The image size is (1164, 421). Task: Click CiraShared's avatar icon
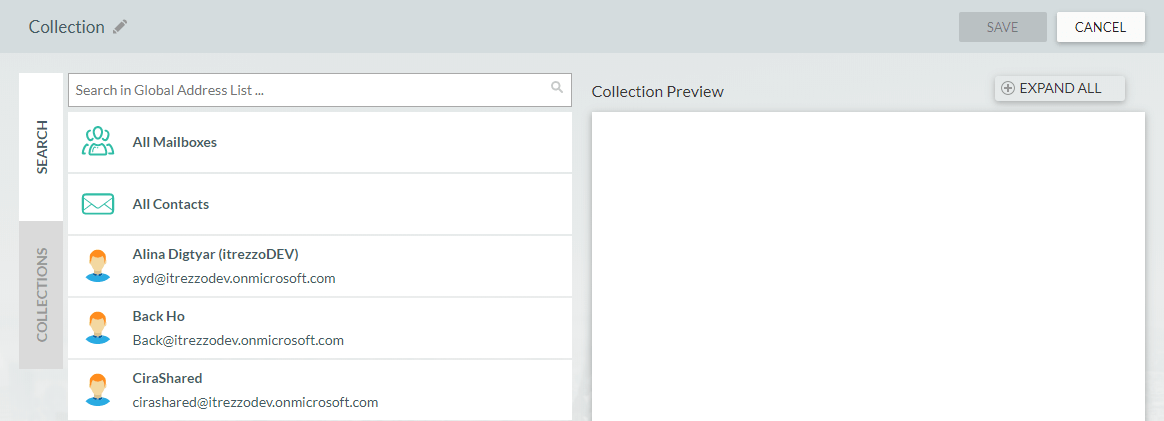pyautogui.click(x=97, y=390)
